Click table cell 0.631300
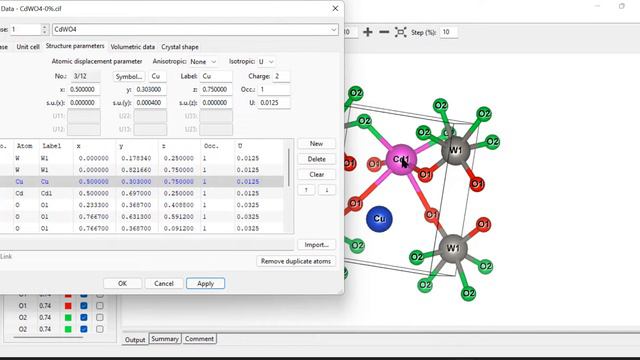The width and height of the screenshot is (640, 360). pos(136,217)
